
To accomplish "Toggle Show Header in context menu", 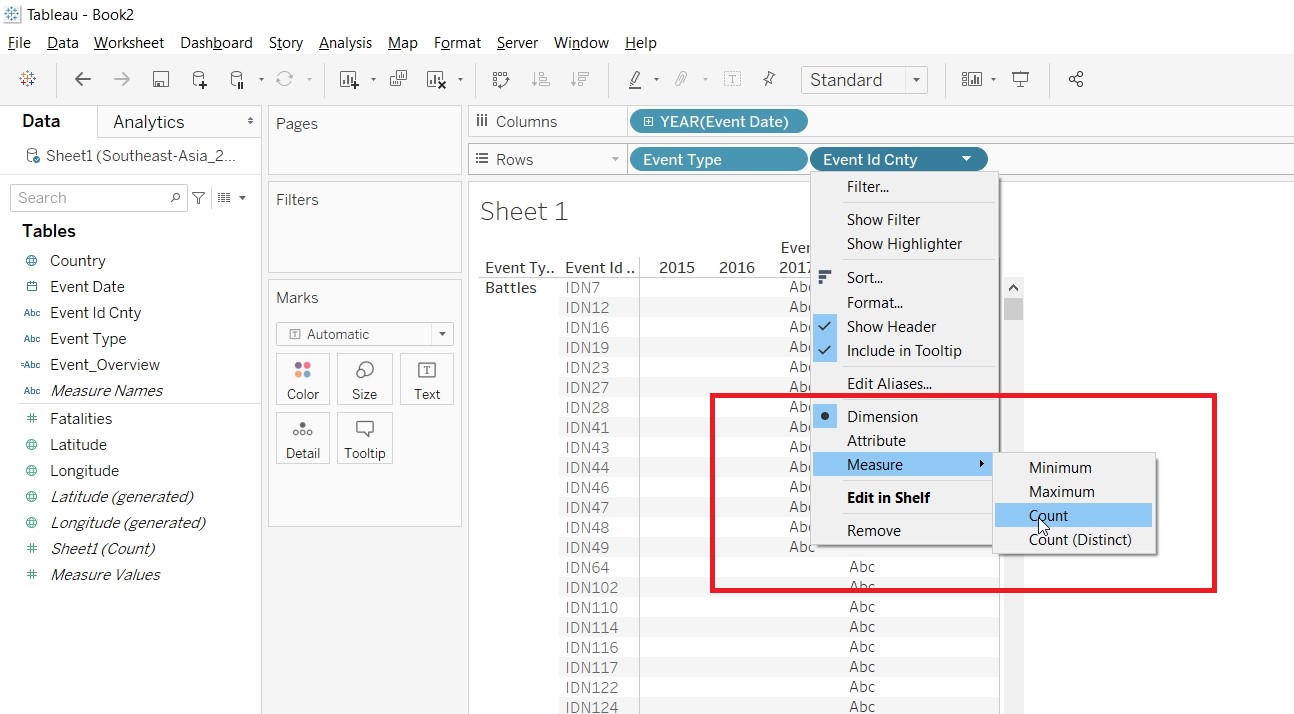I will coord(891,327).
